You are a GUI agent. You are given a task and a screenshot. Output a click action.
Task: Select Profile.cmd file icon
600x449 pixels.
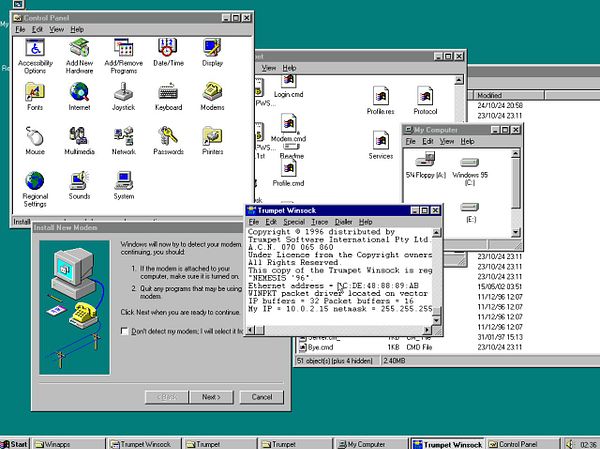(289, 172)
